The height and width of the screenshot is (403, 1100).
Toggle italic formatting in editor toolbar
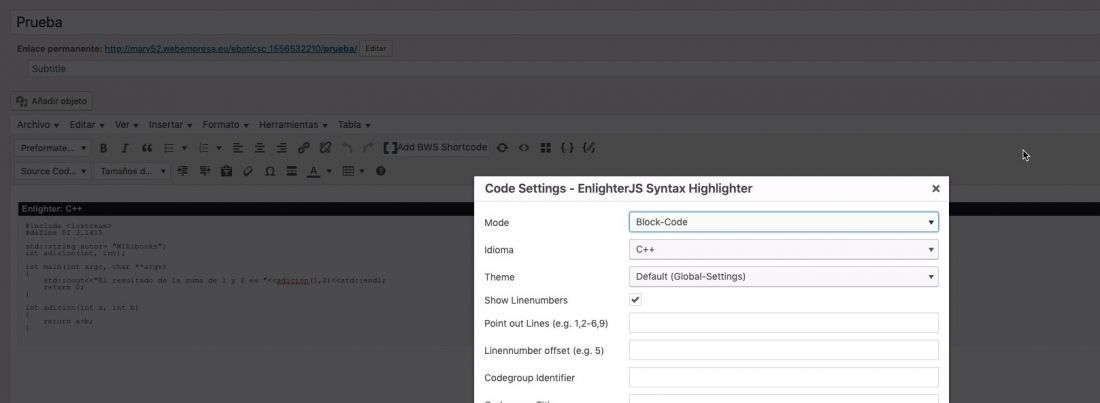125,148
